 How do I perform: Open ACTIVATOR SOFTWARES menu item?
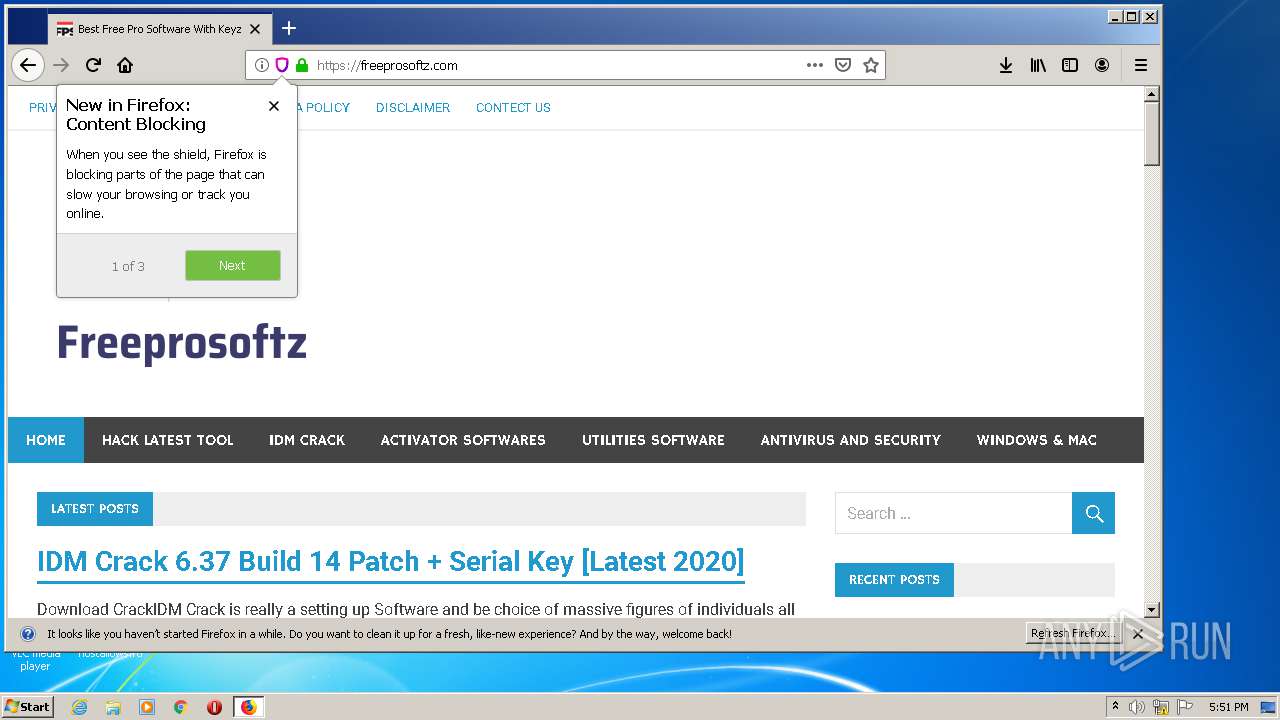point(463,440)
